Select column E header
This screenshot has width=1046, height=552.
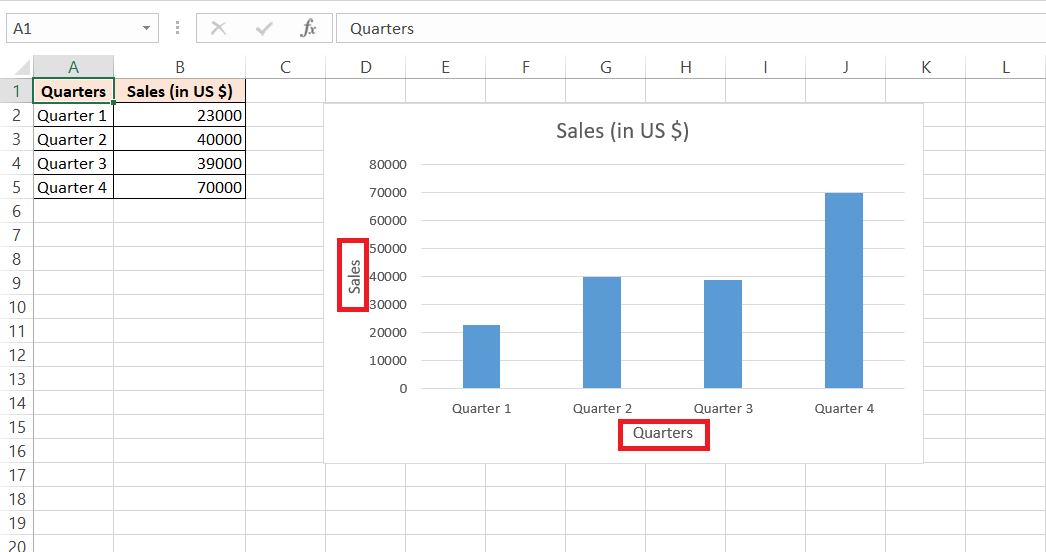pyautogui.click(x=446, y=67)
